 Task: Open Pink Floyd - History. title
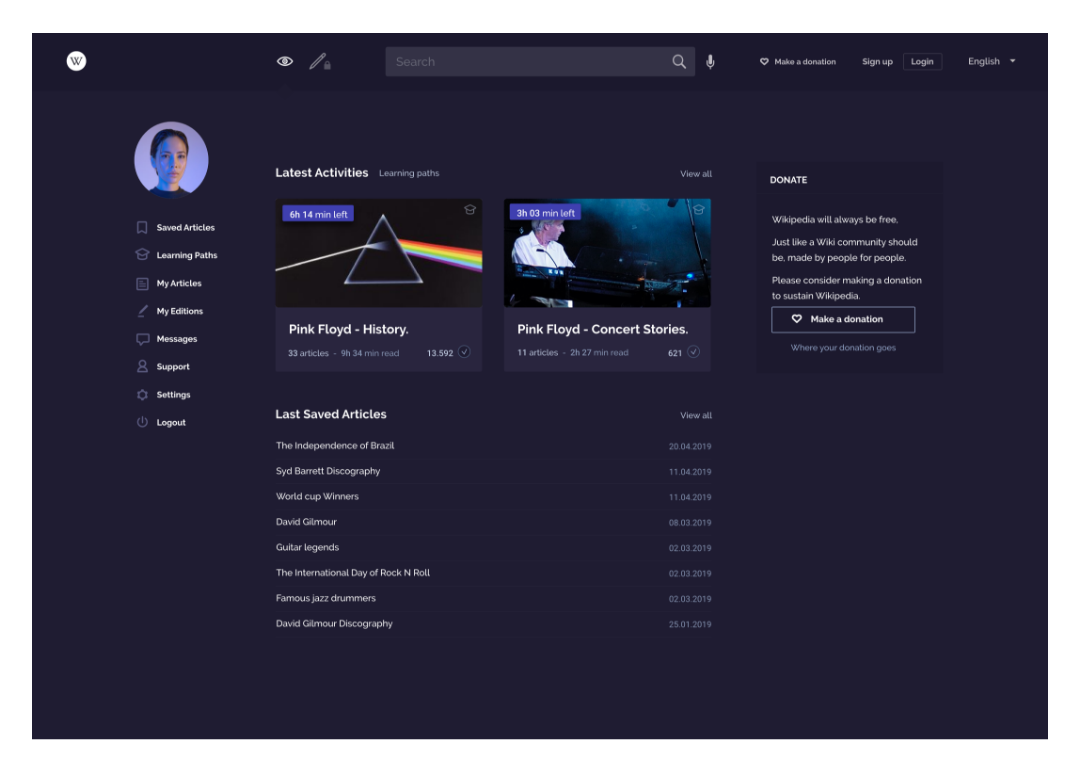349,329
